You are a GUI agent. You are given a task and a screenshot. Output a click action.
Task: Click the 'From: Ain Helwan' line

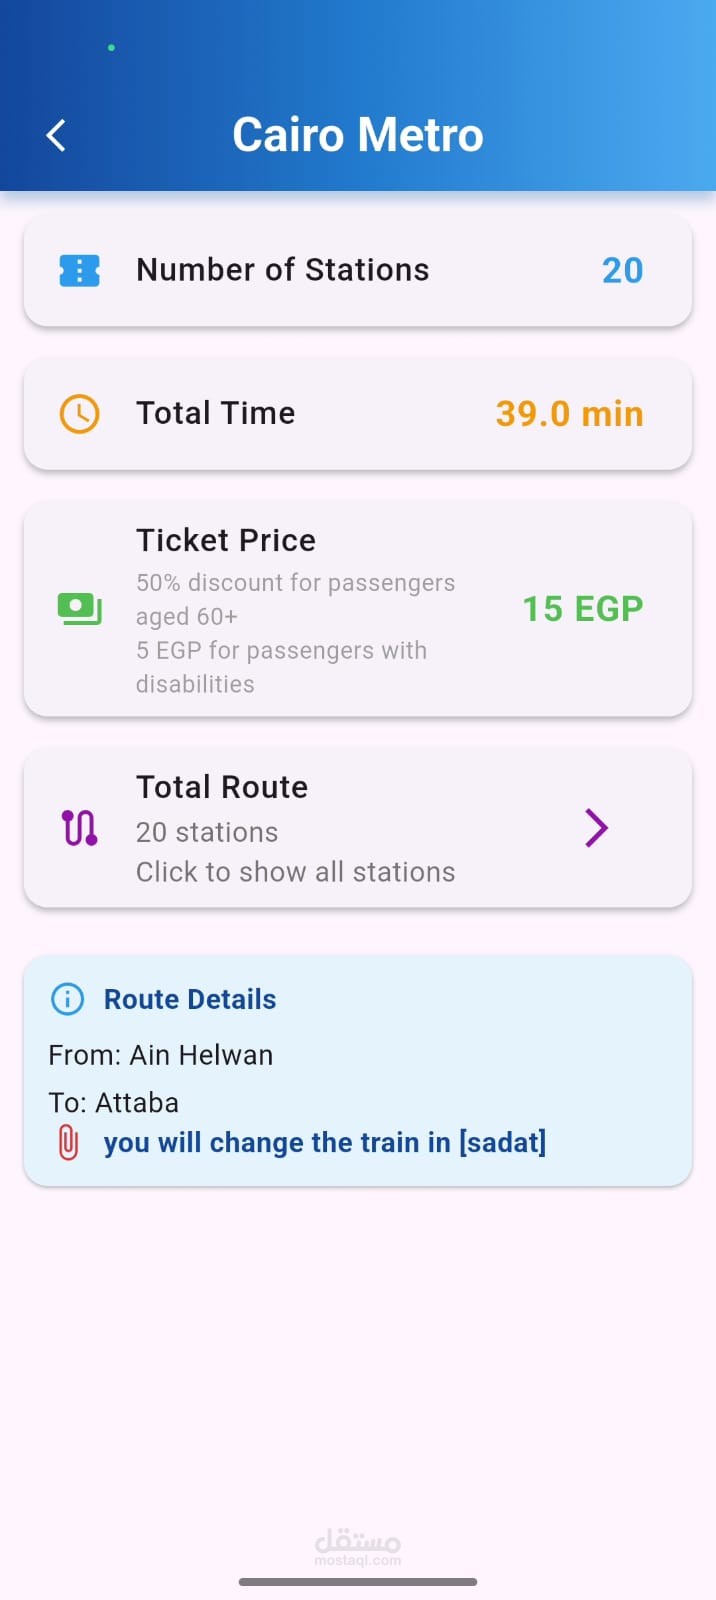click(x=161, y=1055)
